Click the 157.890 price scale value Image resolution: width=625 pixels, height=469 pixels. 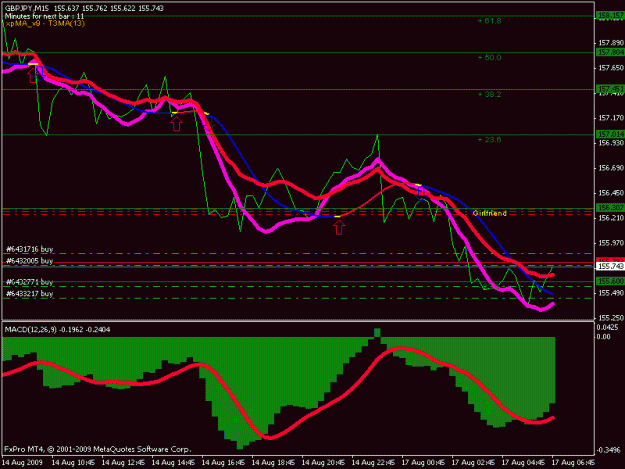(611, 43)
